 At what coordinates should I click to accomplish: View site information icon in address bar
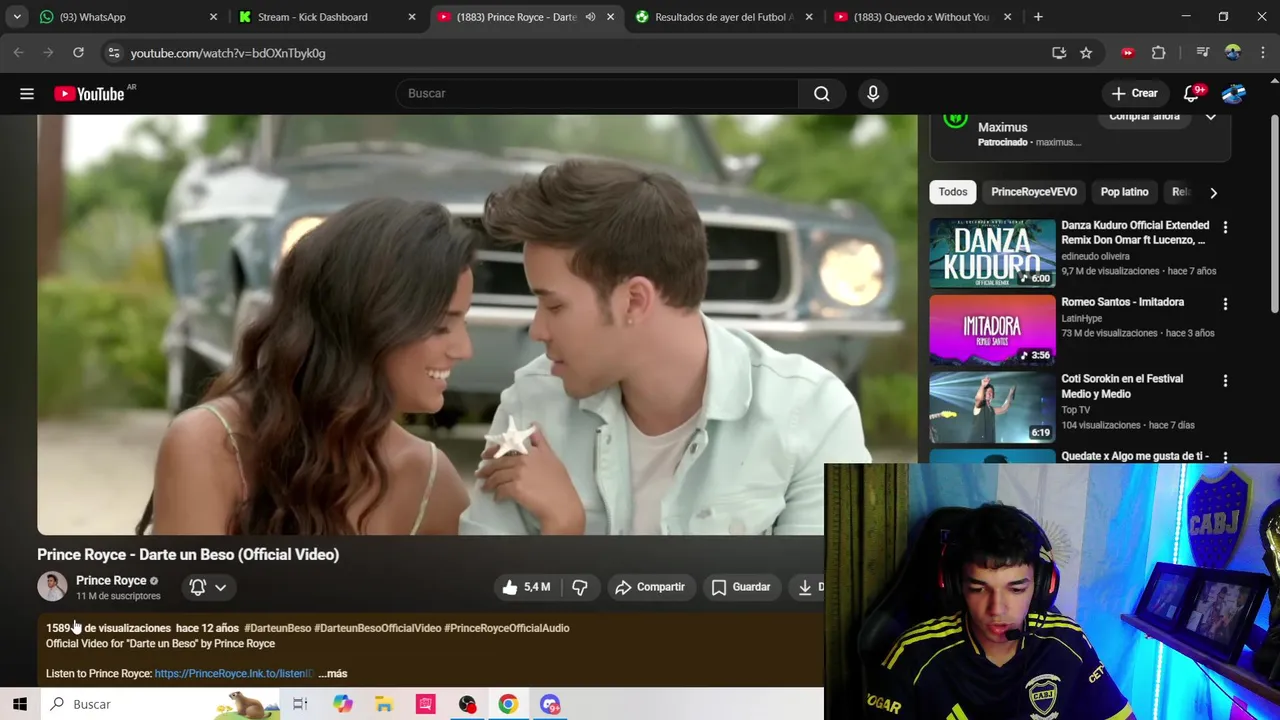click(114, 53)
